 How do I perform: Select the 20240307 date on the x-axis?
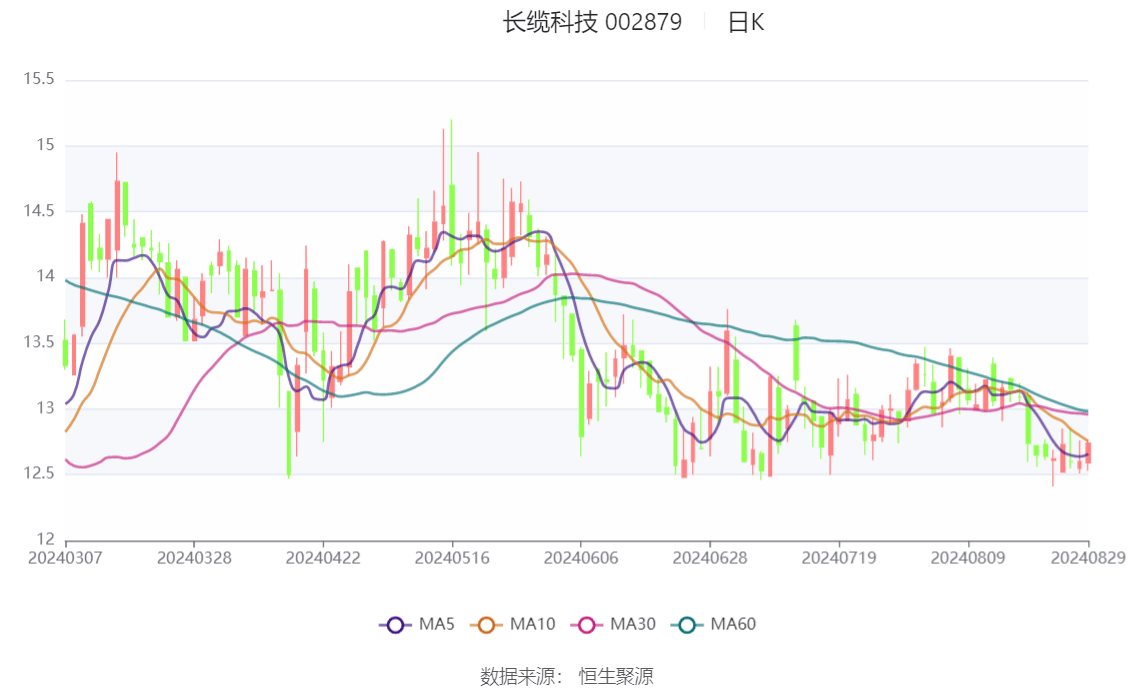tap(65, 557)
